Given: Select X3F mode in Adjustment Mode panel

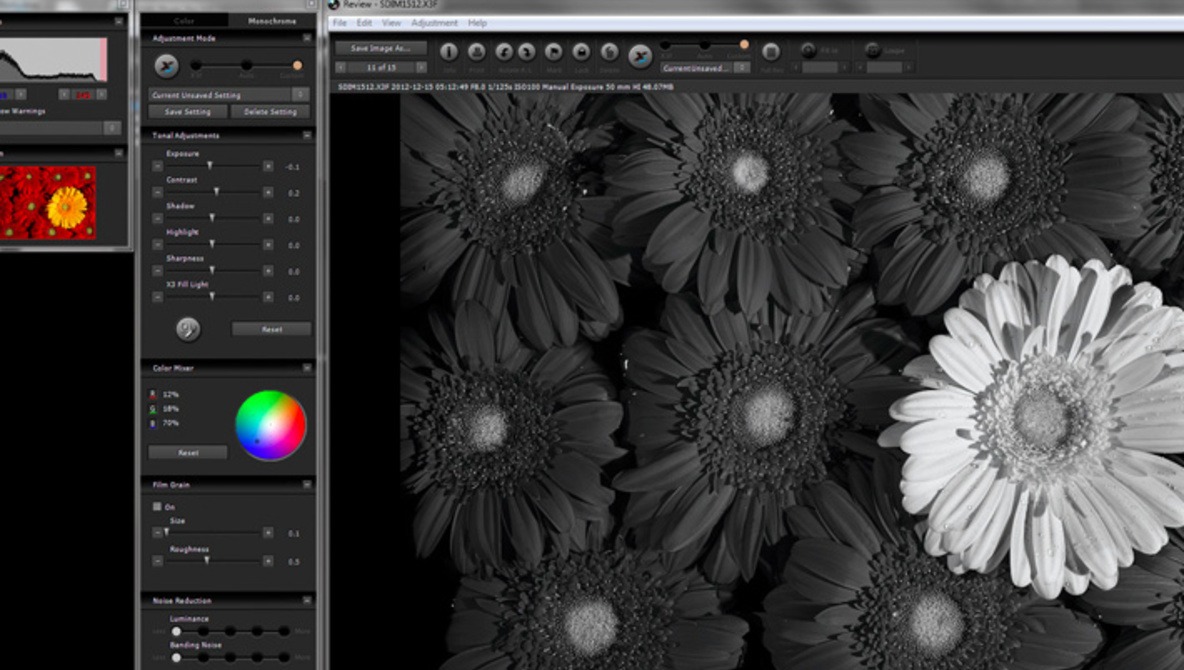Looking at the screenshot, I should [196, 66].
